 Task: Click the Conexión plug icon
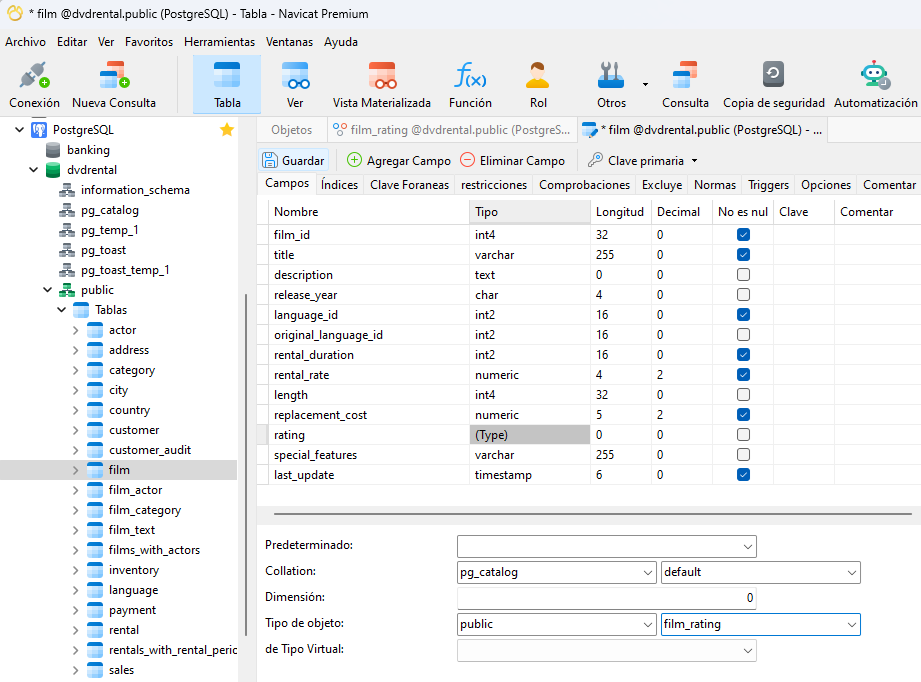[34, 76]
